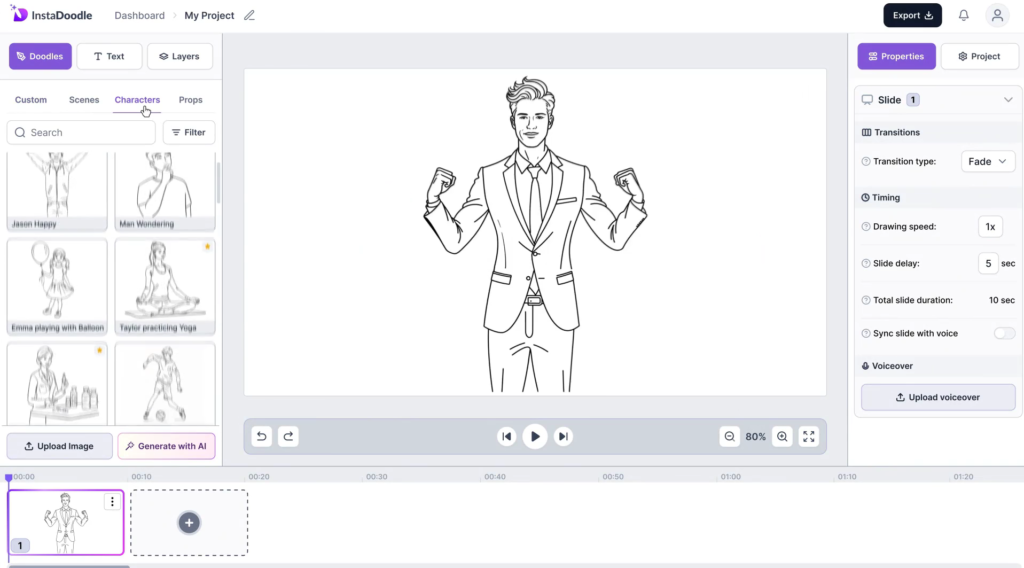Click Upload voiceover button
Viewport: 1024px width, 568px height.
coord(938,397)
